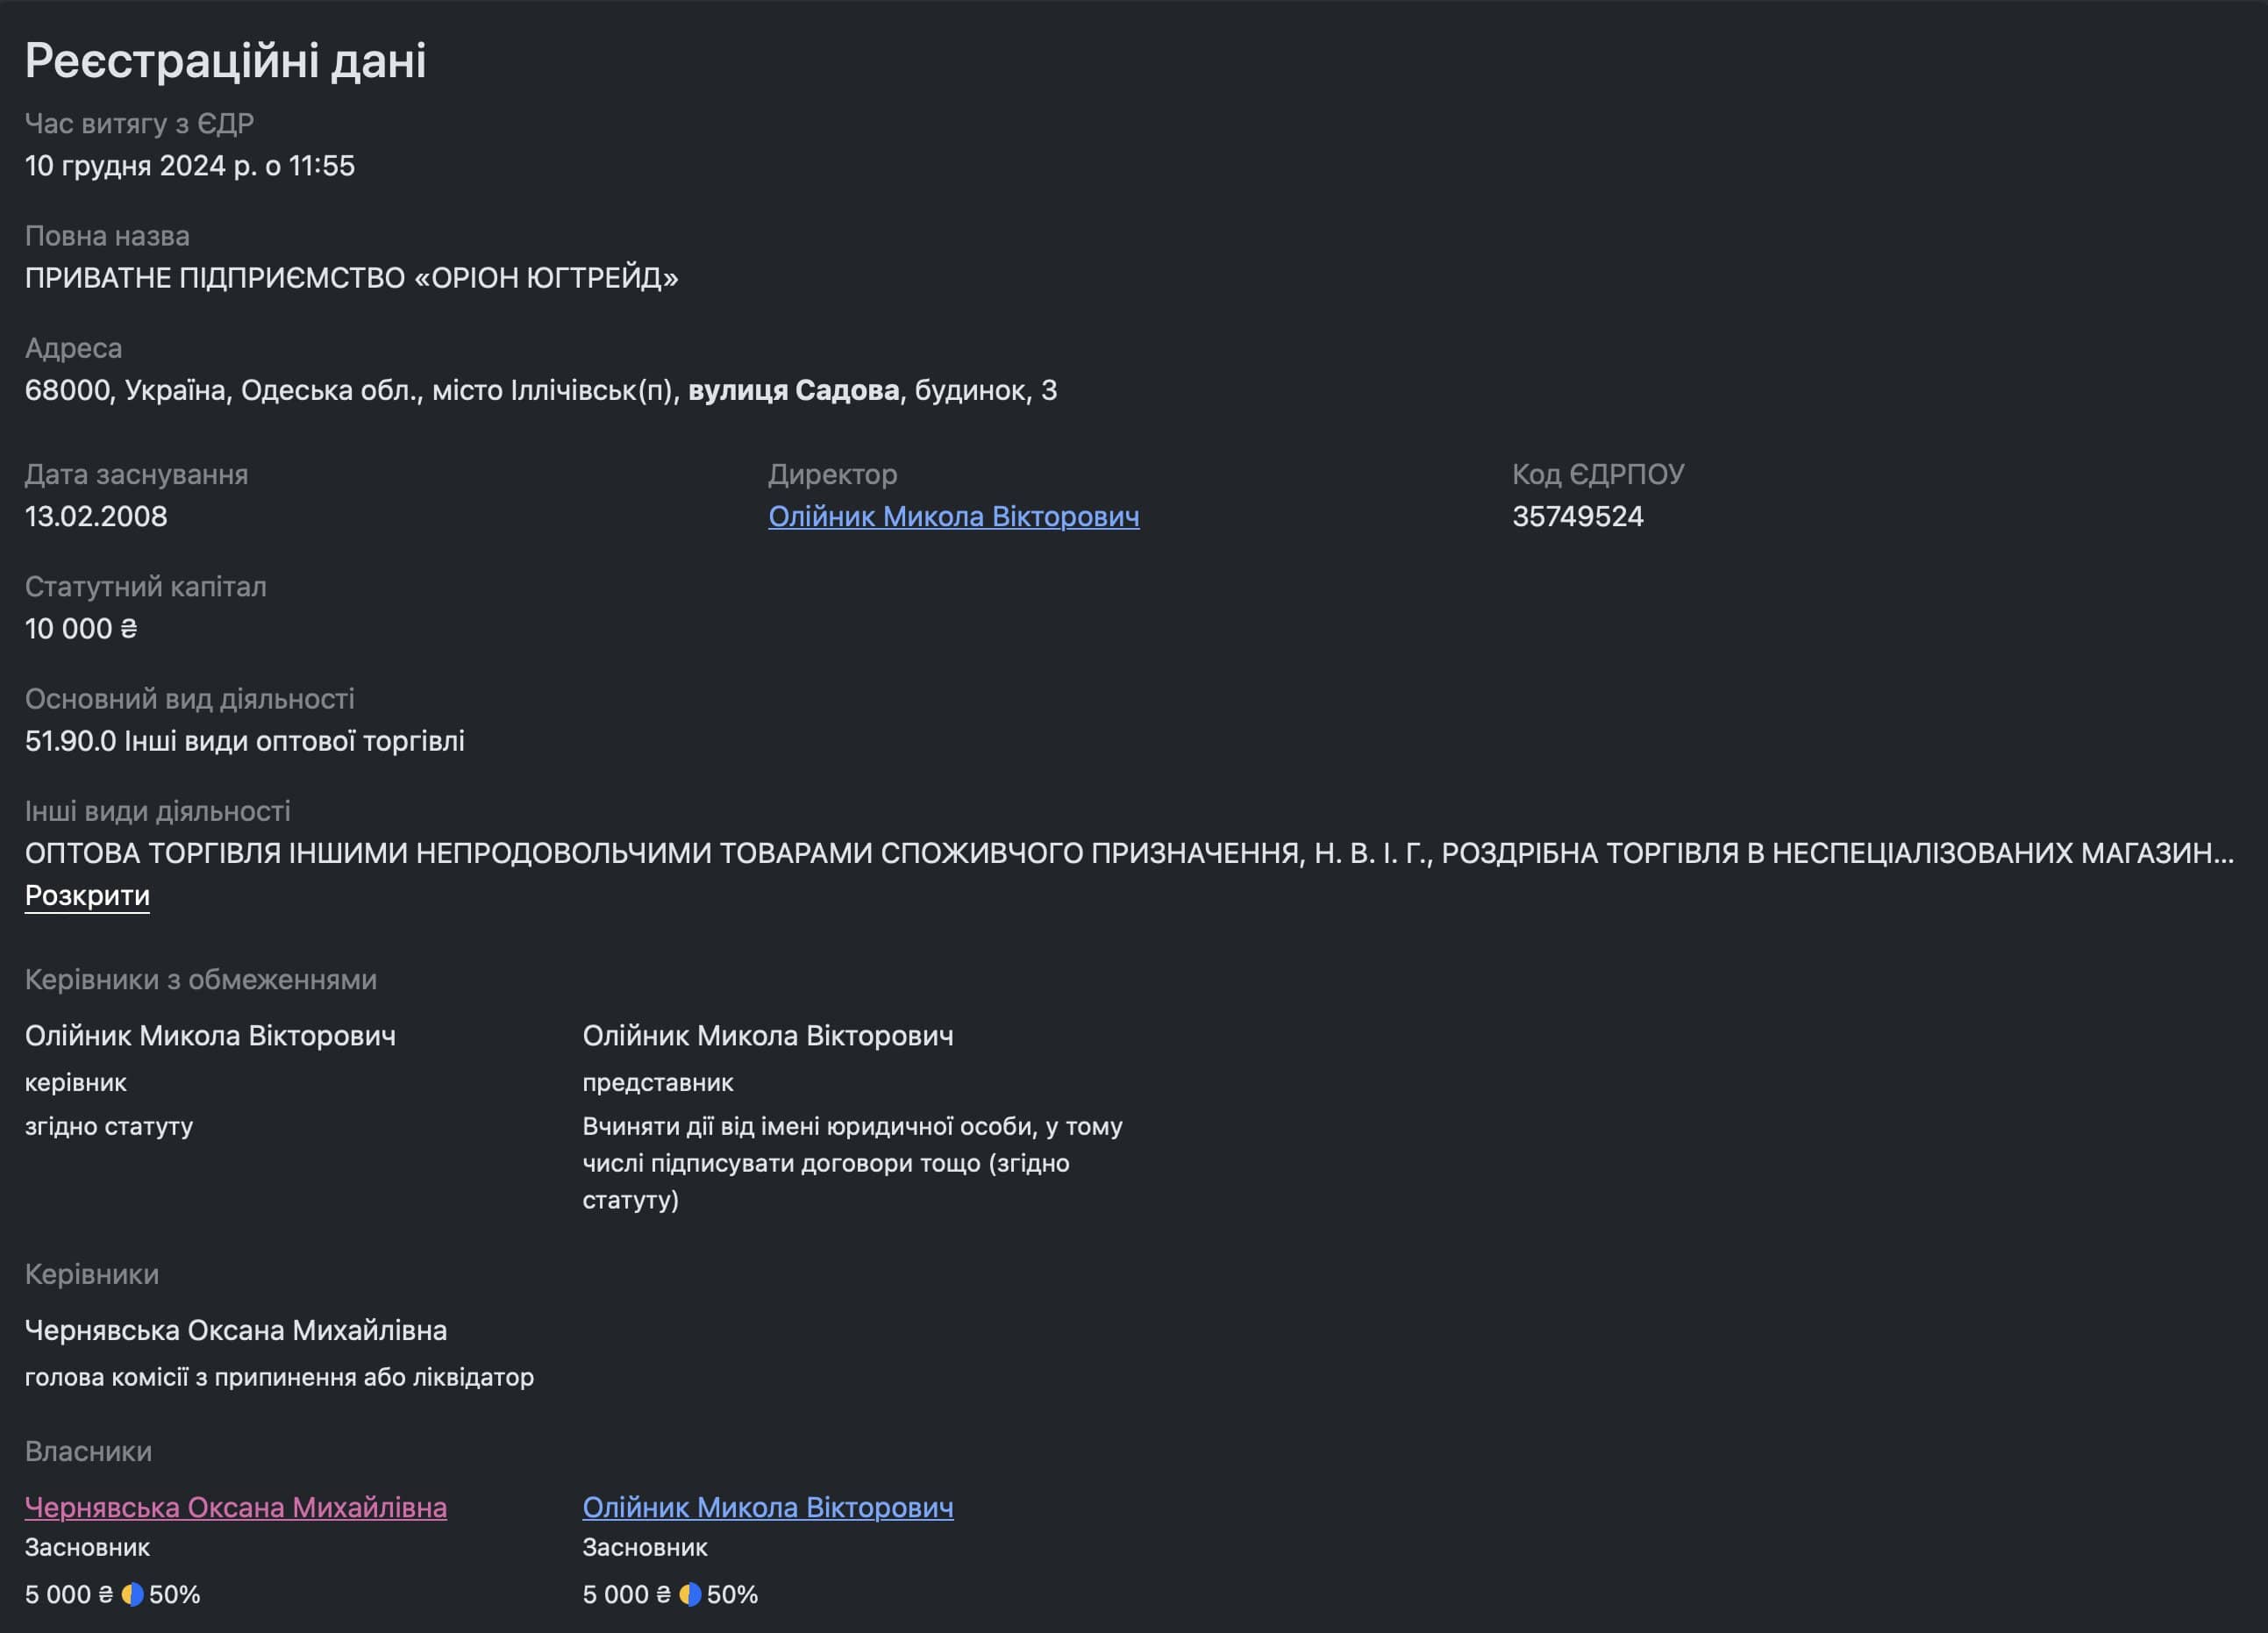2268x1633 pixels.
Task: Click Чернявська's 5 000 ₴ share amount
Action: click(x=69, y=1594)
